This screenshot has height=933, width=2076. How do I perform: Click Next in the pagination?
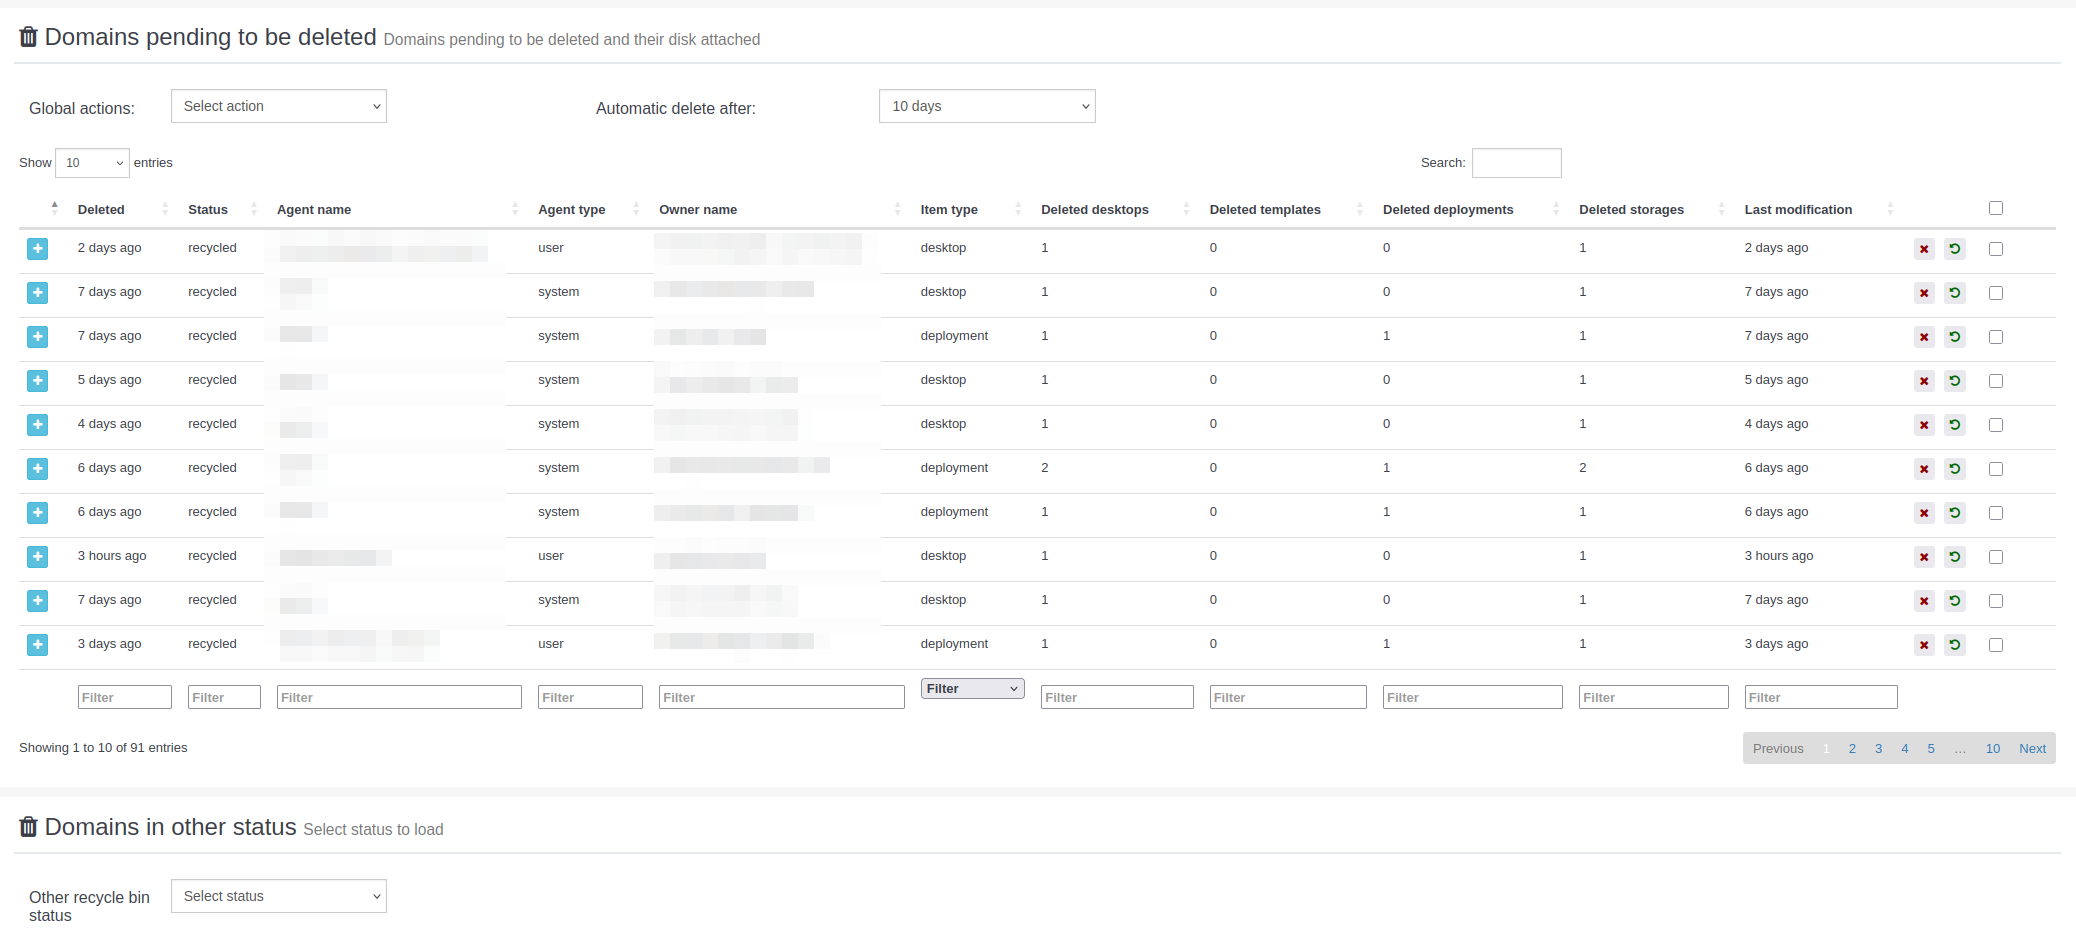[2032, 749]
